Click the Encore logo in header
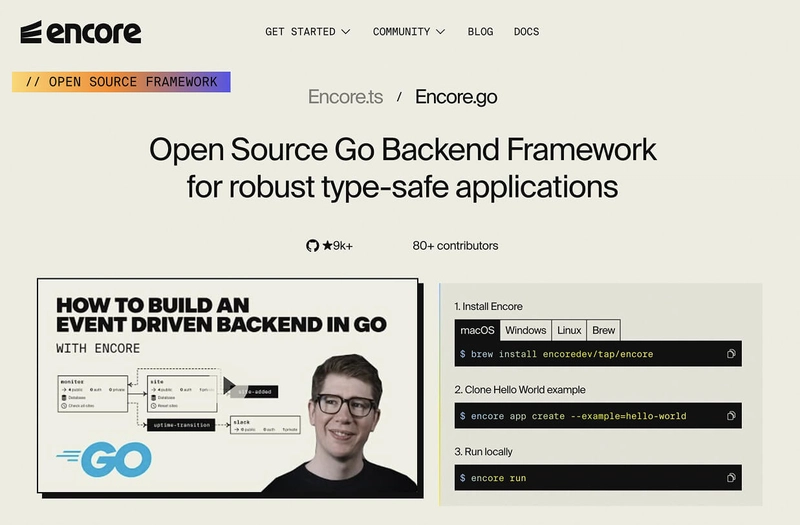This screenshot has width=800, height=525. coord(81,32)
